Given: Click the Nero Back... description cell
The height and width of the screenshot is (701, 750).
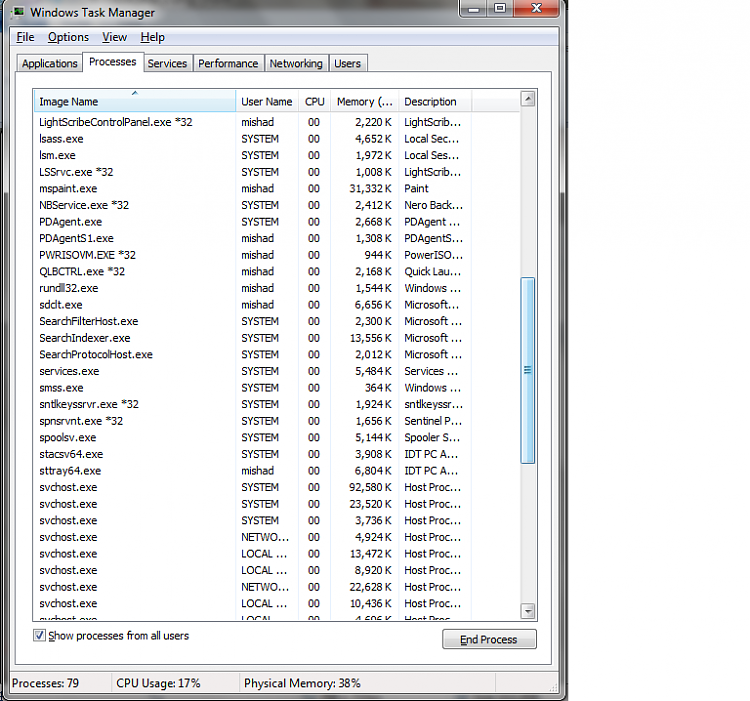Looking at the screenshot, I should [433, 205].
